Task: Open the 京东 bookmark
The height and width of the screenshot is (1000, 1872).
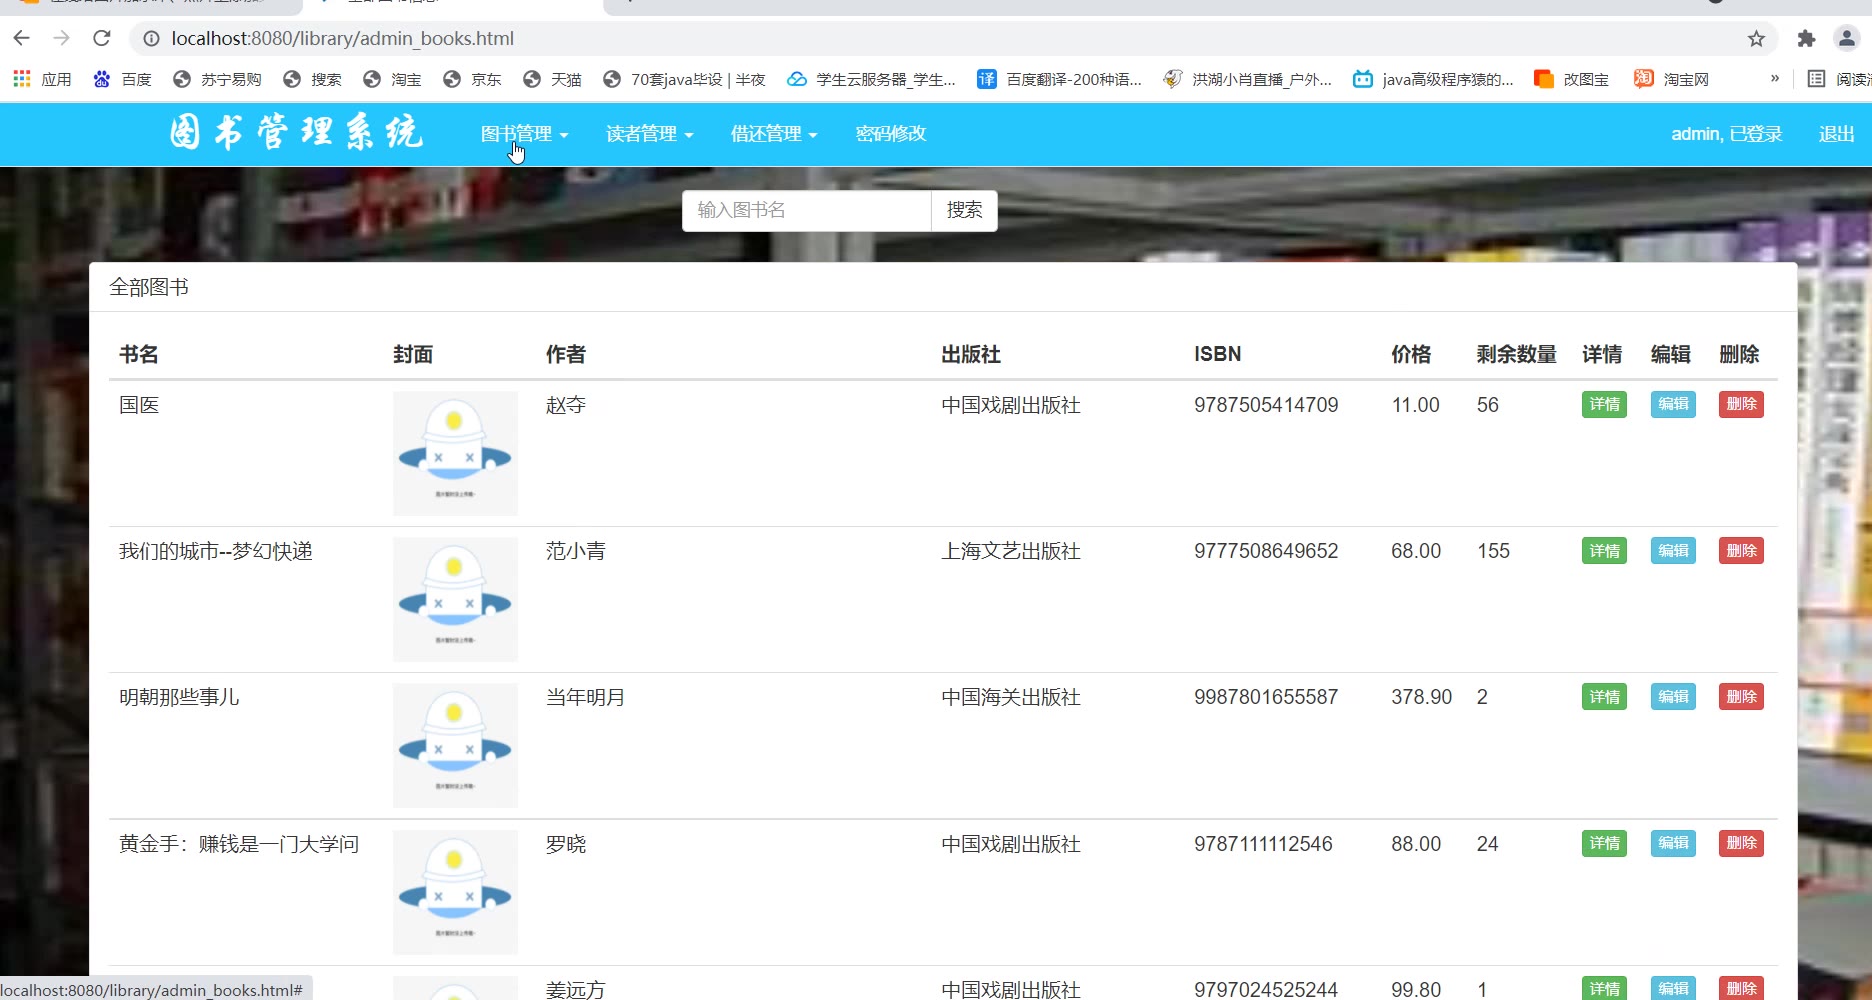Action: click(472, 79)
